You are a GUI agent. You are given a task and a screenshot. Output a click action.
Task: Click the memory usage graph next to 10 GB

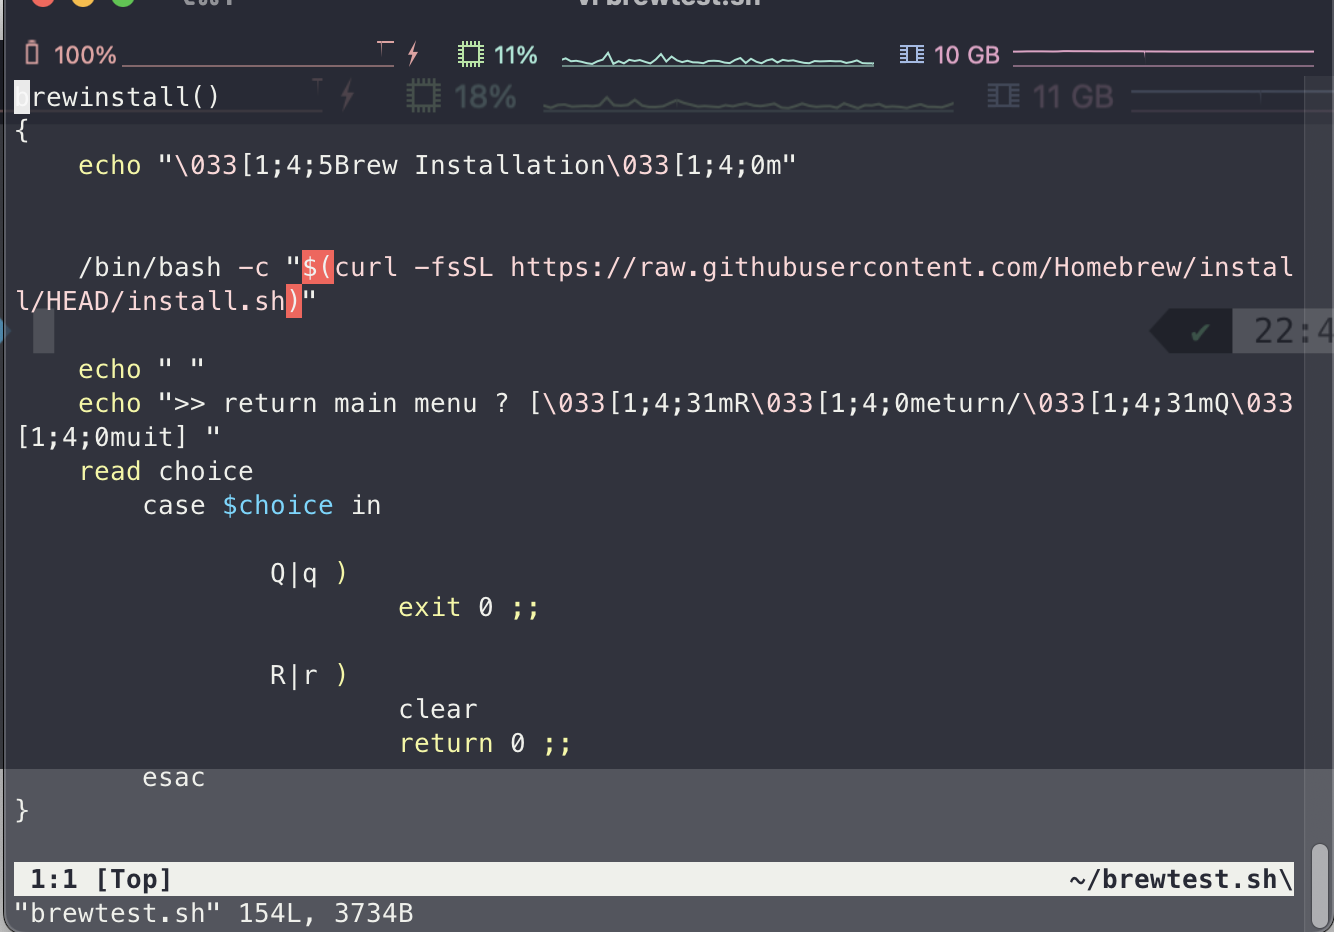(1164, 52)
